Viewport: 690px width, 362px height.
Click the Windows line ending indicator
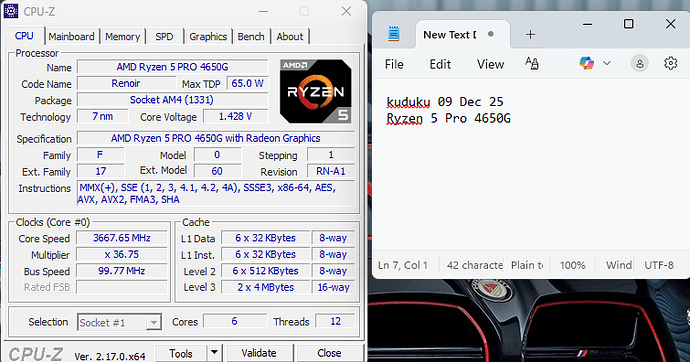point(618,265)
